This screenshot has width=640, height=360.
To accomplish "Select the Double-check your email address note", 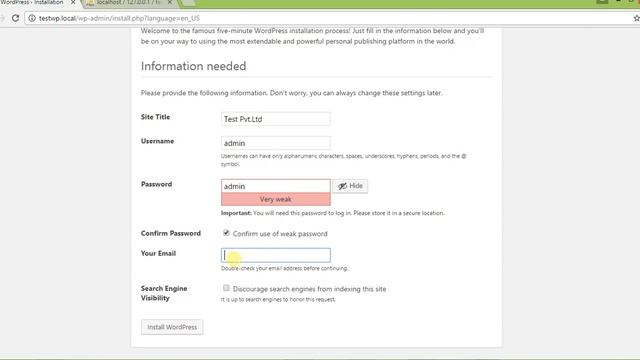I will tap(284, 268).
